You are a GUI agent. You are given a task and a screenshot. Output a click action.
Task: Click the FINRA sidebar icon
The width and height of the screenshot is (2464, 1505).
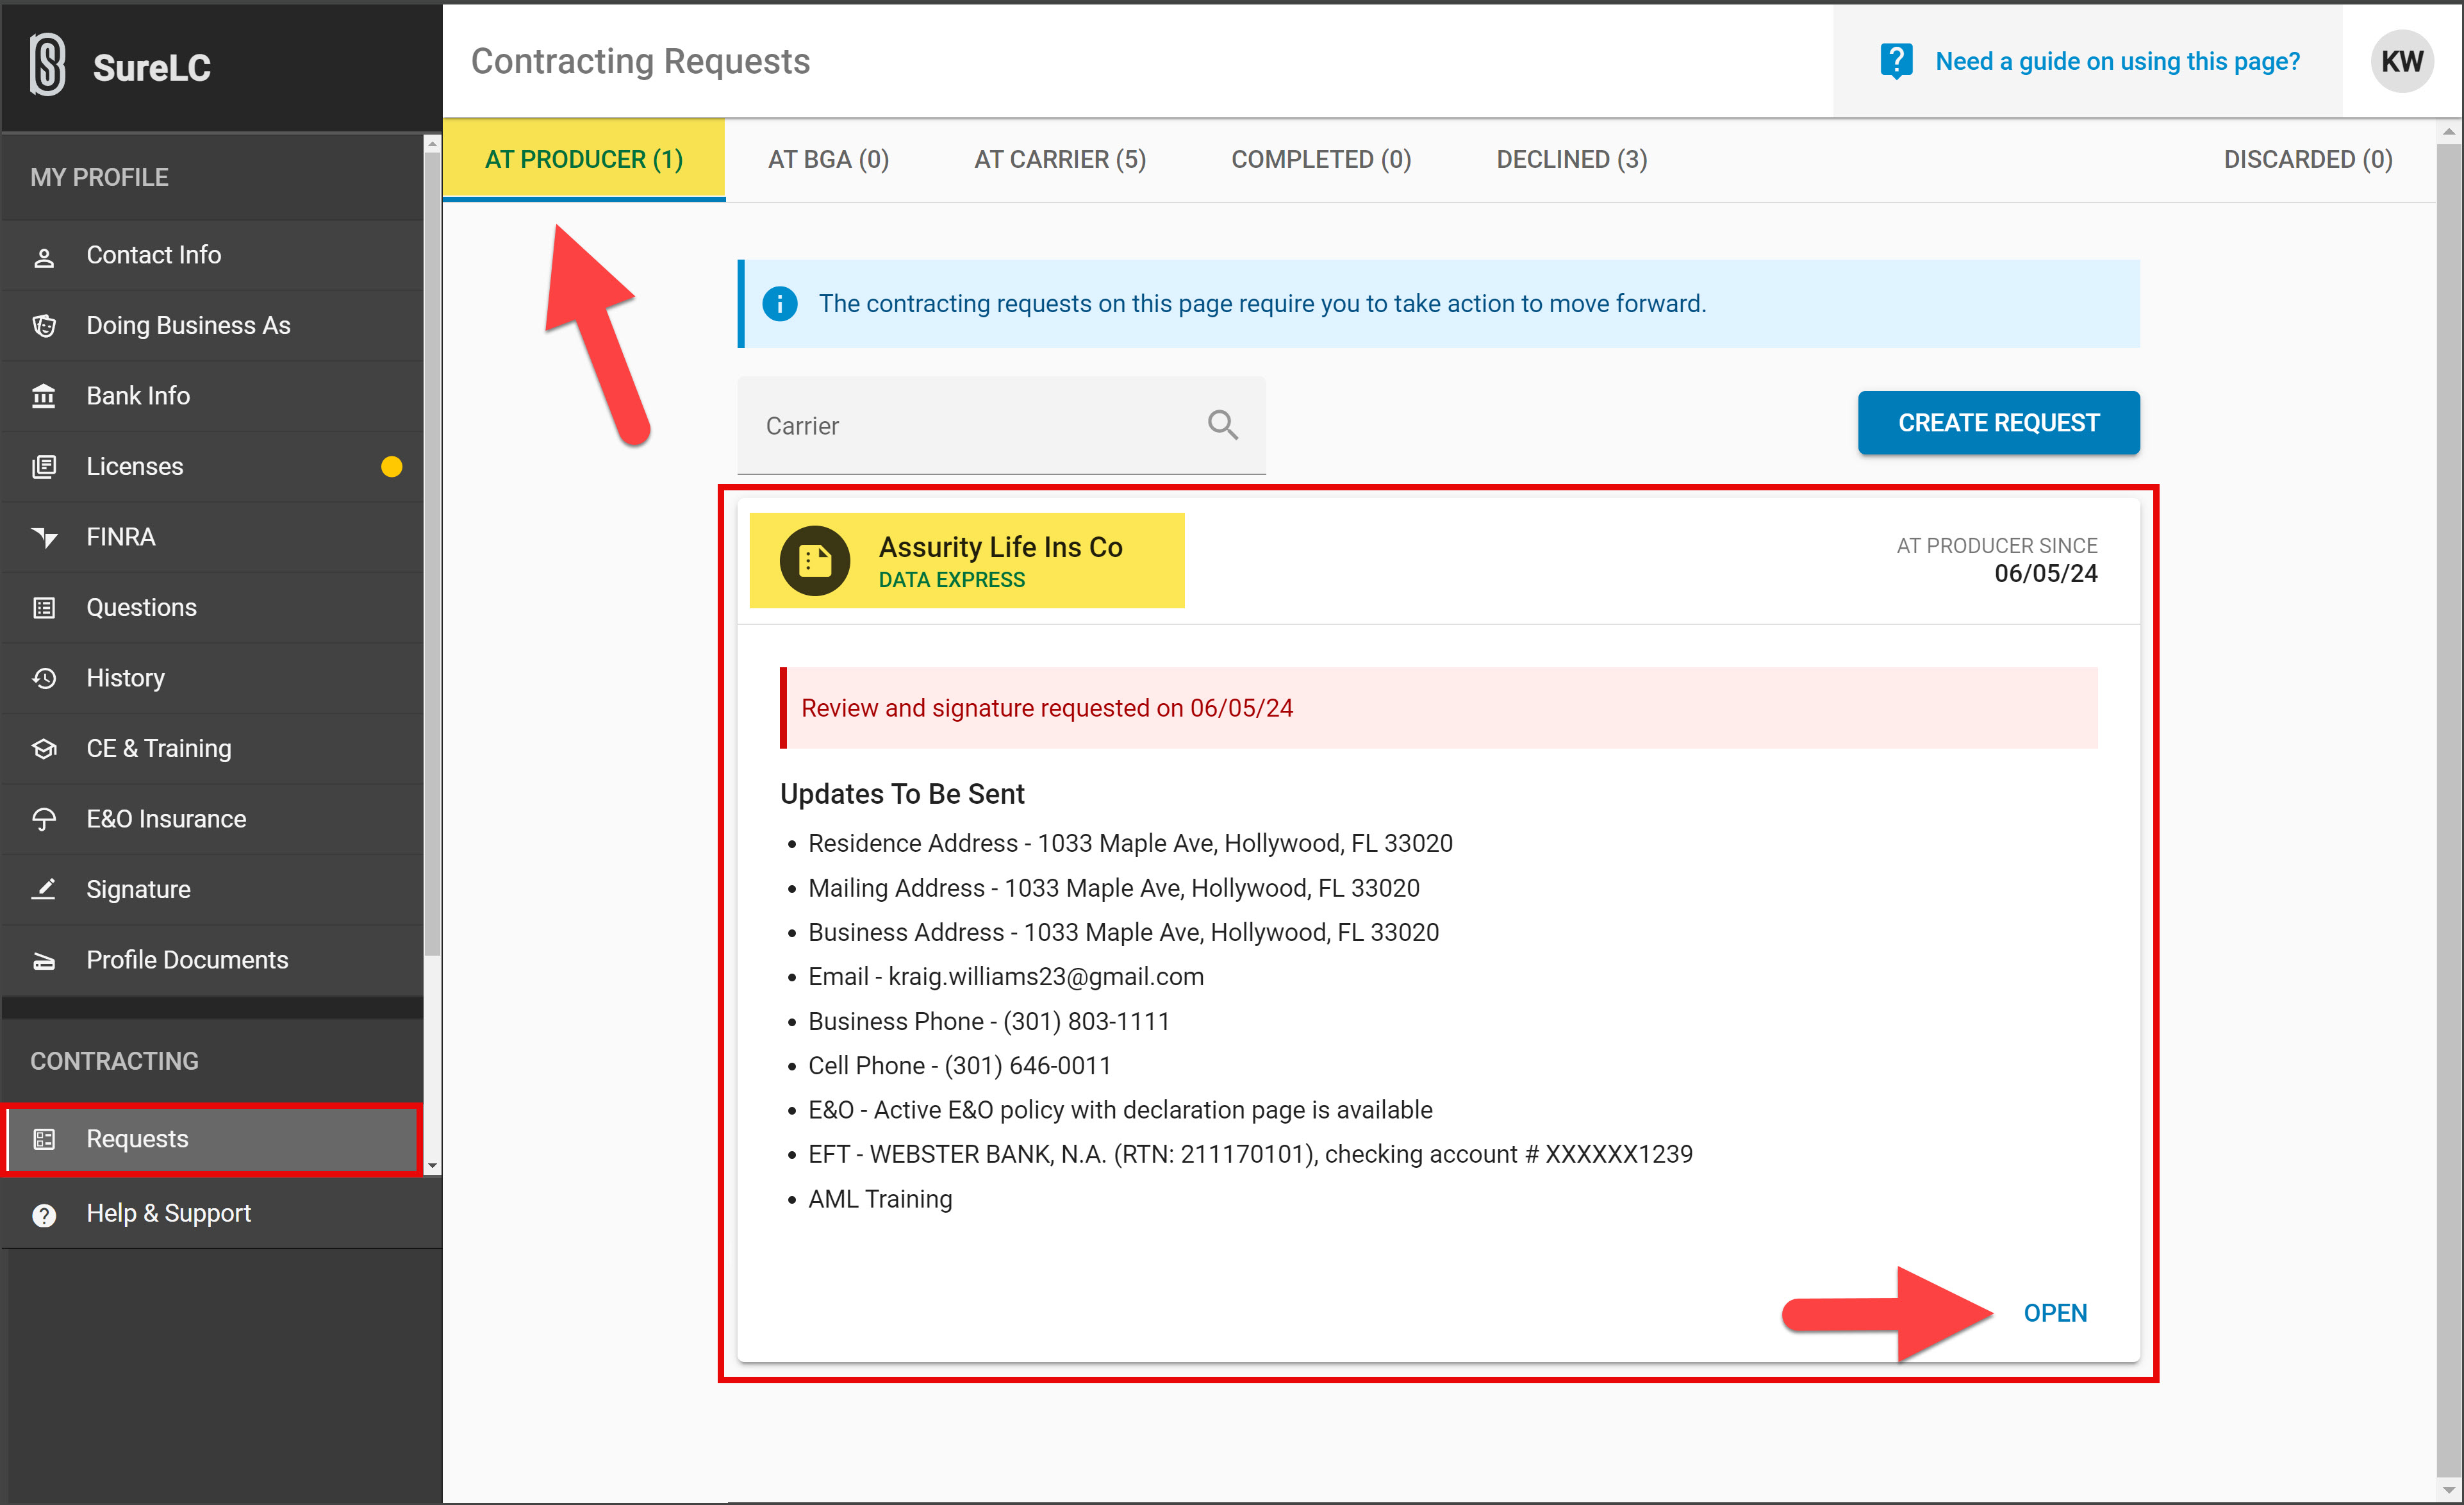pos(45,537)
